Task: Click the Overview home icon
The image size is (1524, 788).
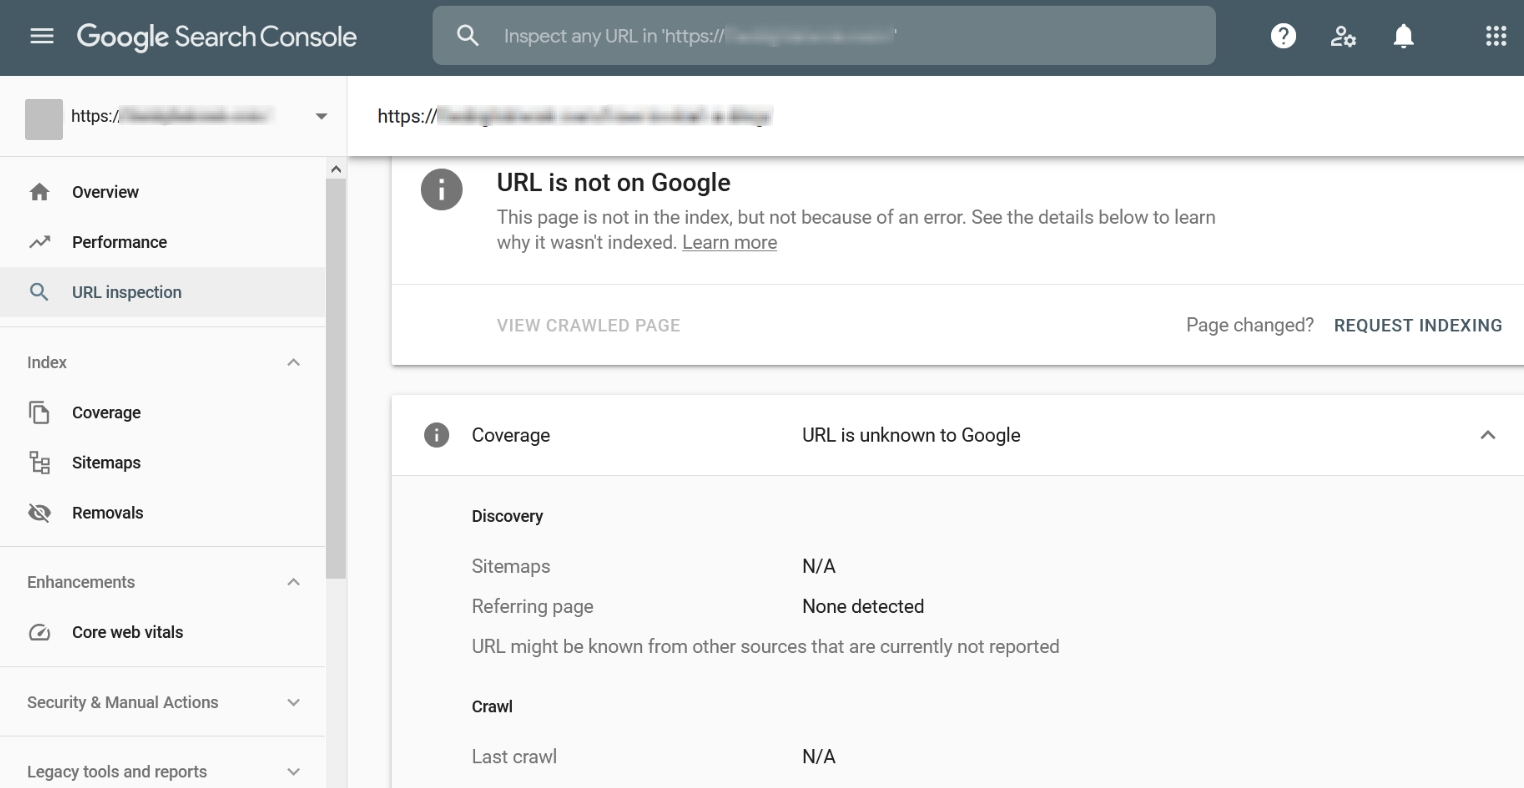Action: 39,192
